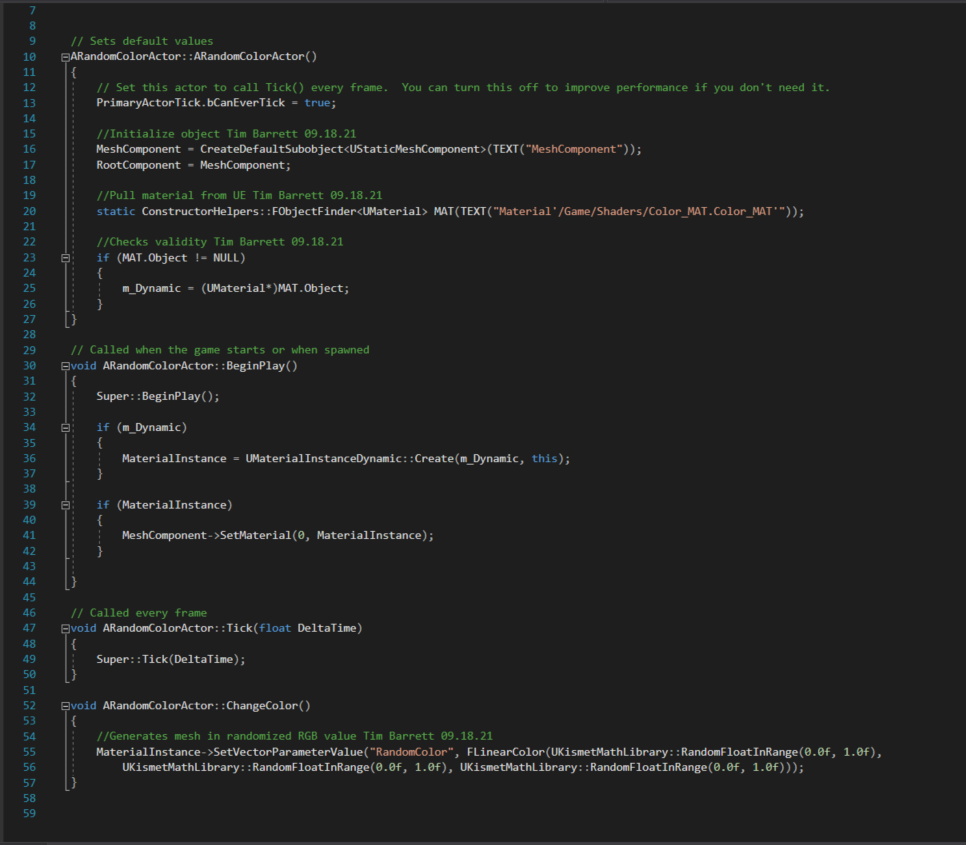Click the (UMaterial*)MAT.Object cast on line 25
The height and width of the screenshot is (845, 966).
[272, 288]
